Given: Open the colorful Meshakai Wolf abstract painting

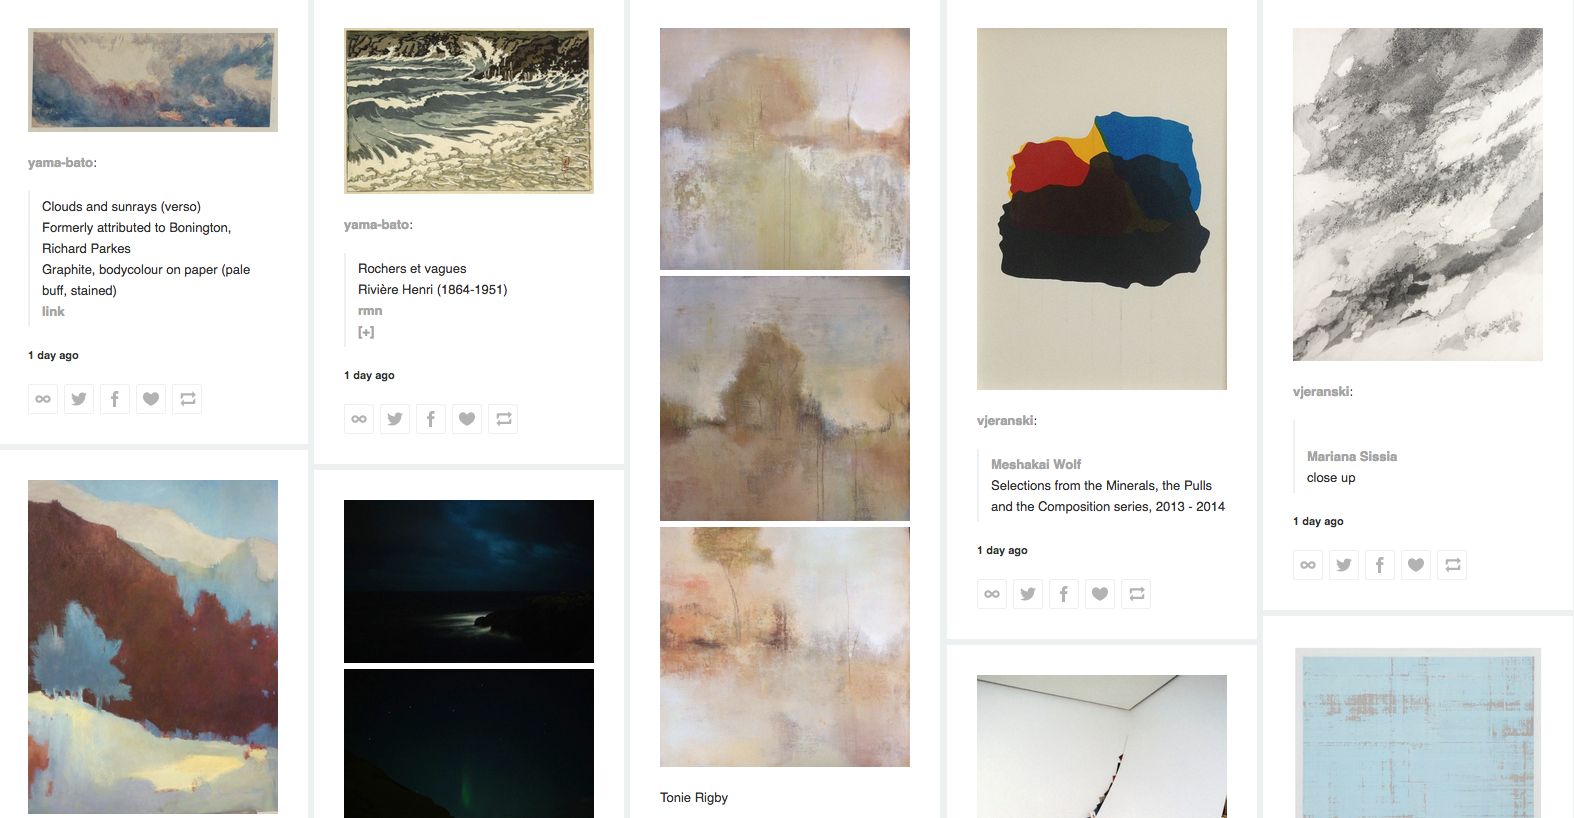Looking at the screenshot, I should pyautogui.click(x=1102, y=209).
